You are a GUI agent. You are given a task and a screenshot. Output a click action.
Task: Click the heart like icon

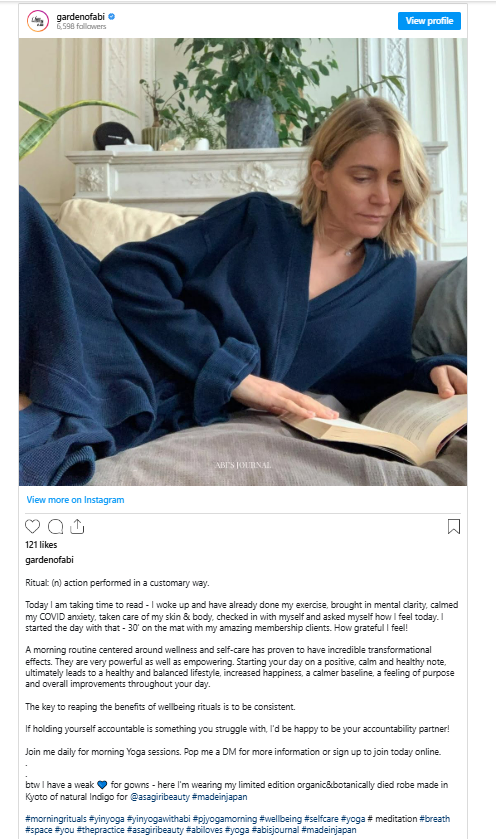click(x=33, y=527)
